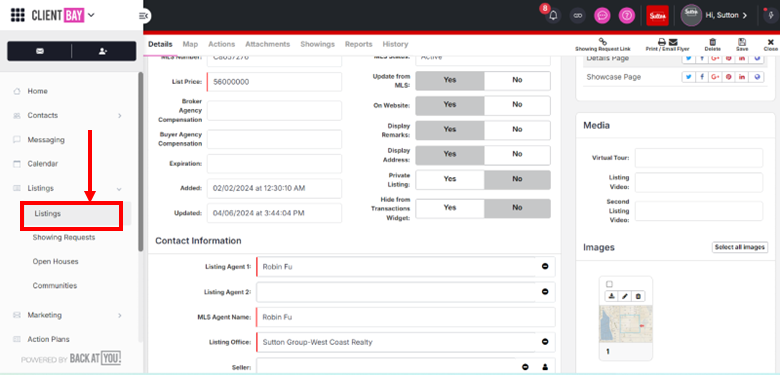Open the Attachments tab
Viewport: 780px width, 375px height.
click(267, 44)
